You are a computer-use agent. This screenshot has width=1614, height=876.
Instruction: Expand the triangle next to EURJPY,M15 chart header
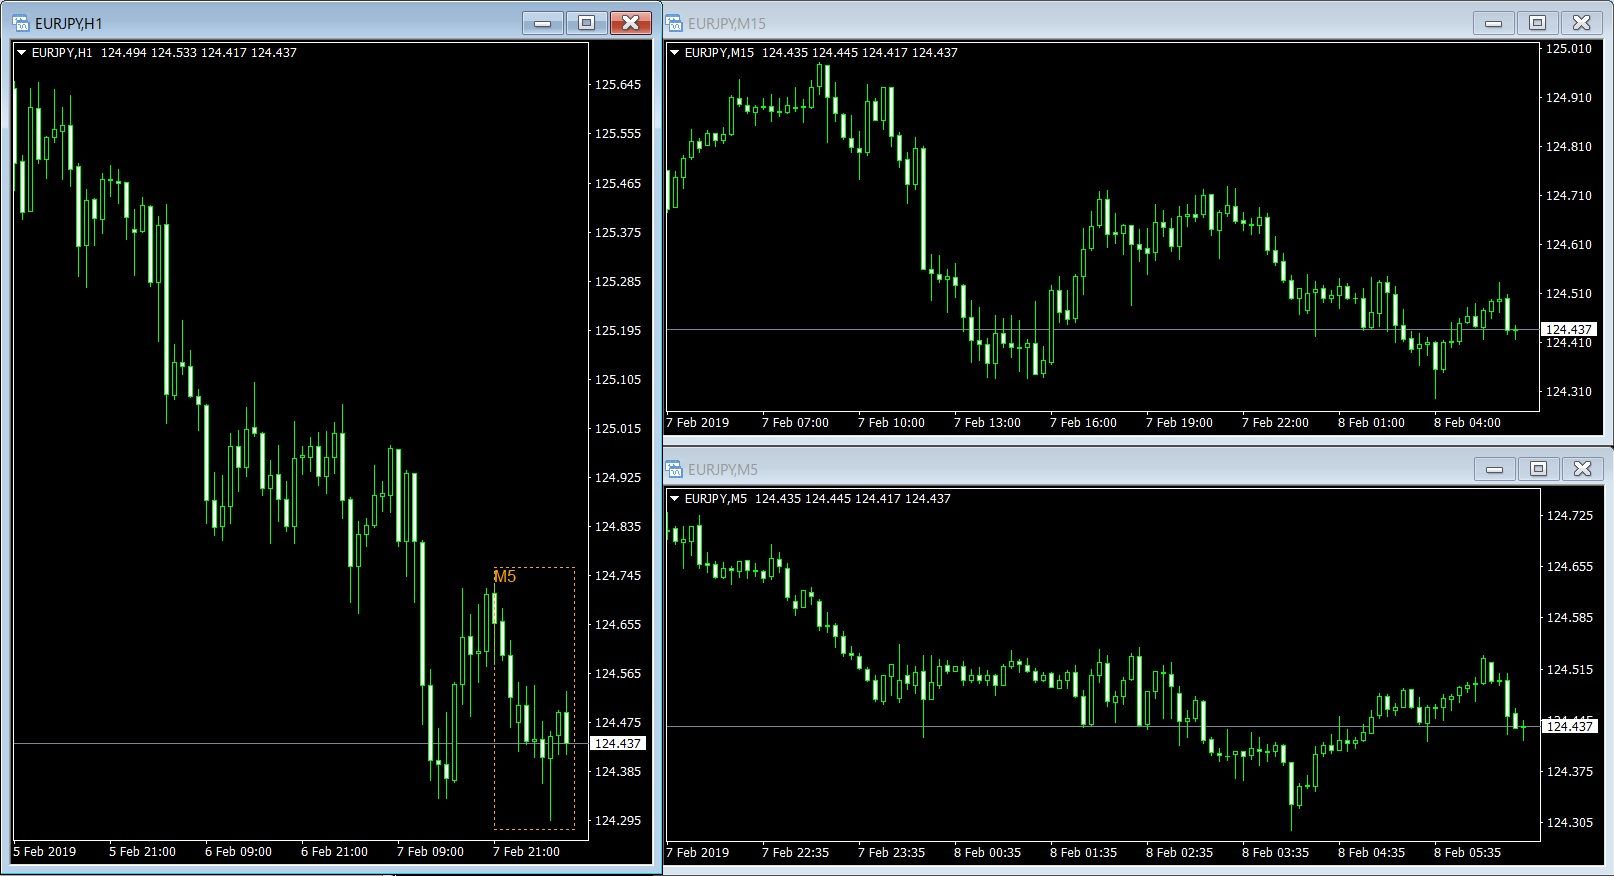tap(675, 53)
